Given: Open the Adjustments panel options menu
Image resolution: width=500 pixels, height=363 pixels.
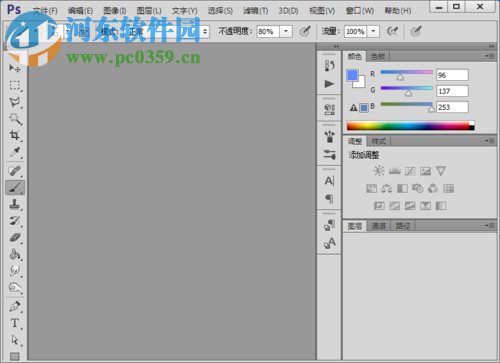Looking at the screenshot, I should [x=489, y=141].
